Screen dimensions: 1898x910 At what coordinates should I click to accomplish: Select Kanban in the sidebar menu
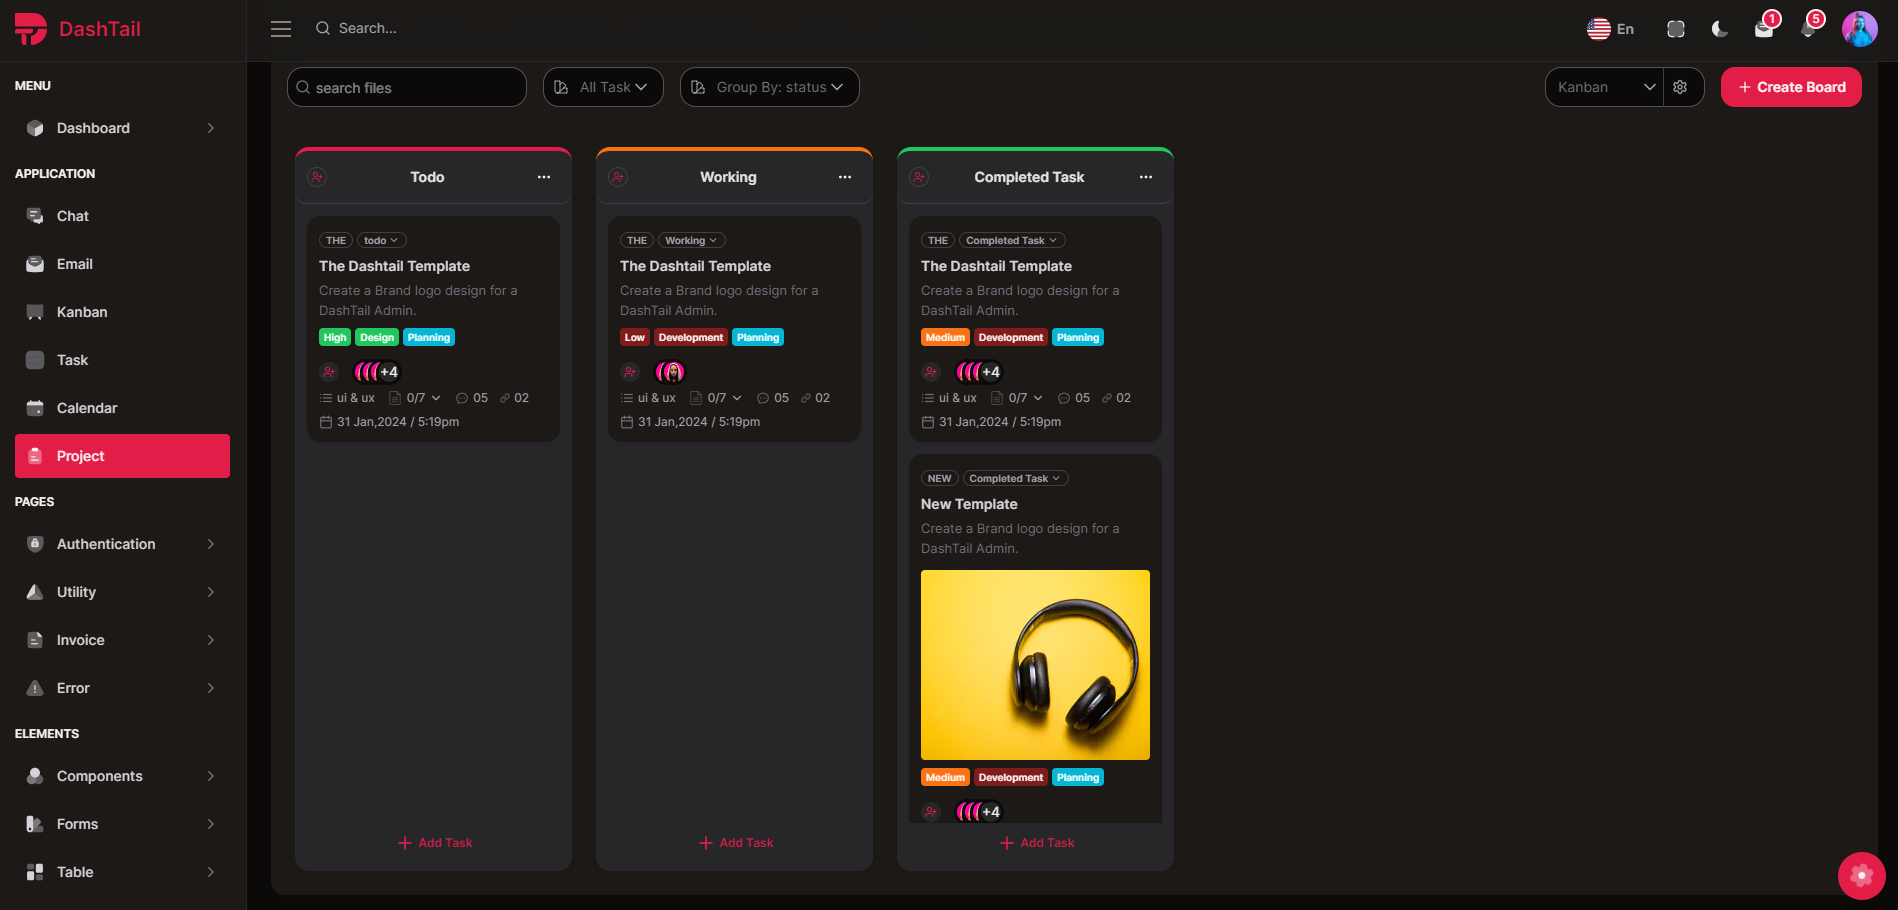[82, 311]
